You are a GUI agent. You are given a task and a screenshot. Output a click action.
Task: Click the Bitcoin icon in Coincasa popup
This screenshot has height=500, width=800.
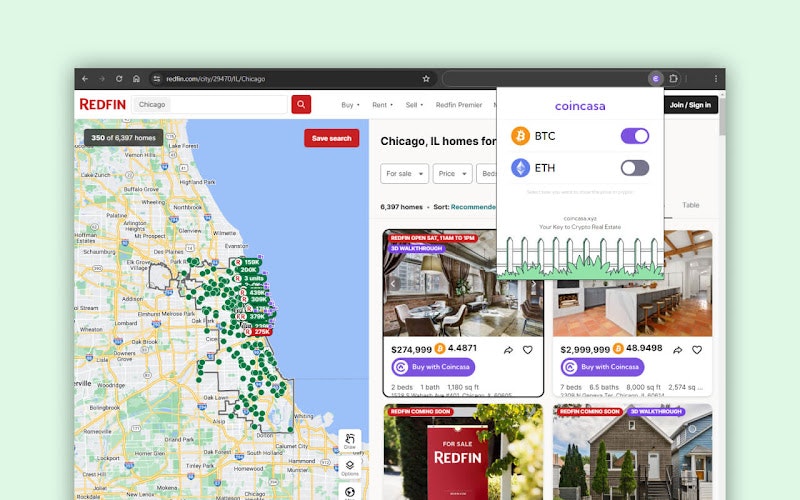coord(520,136)
